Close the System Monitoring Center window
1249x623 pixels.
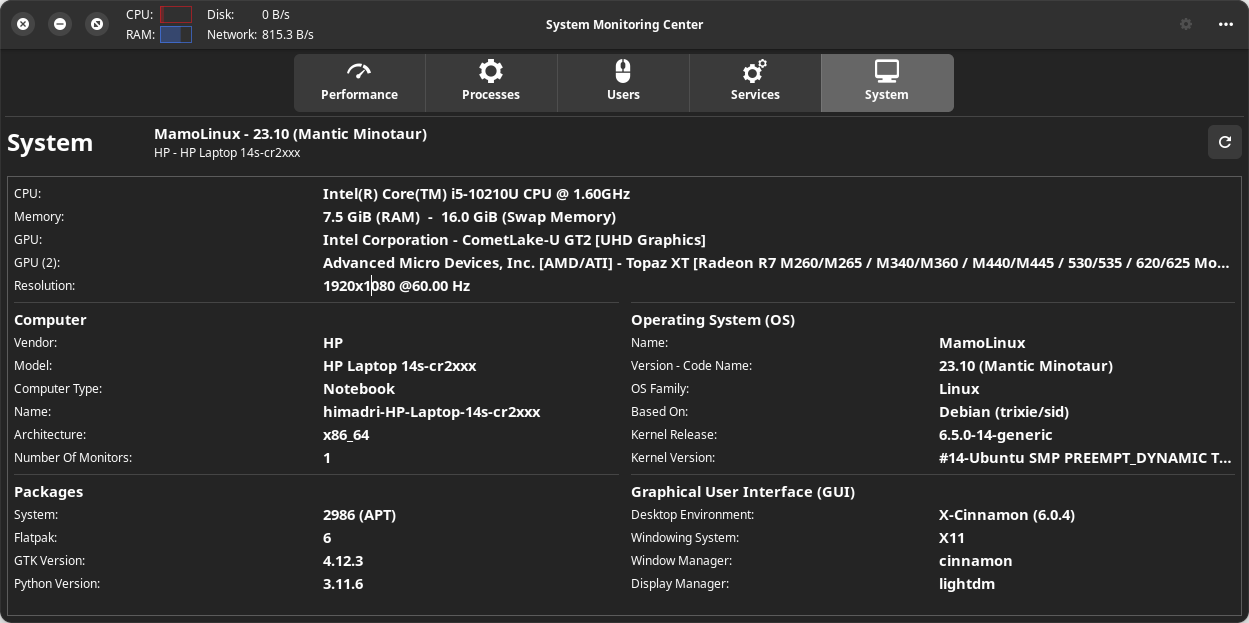coord(24,24)
